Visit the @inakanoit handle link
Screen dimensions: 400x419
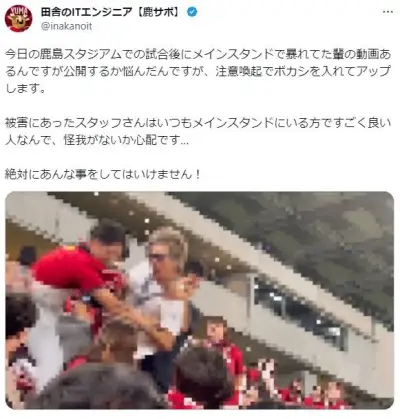click(66, 26)
